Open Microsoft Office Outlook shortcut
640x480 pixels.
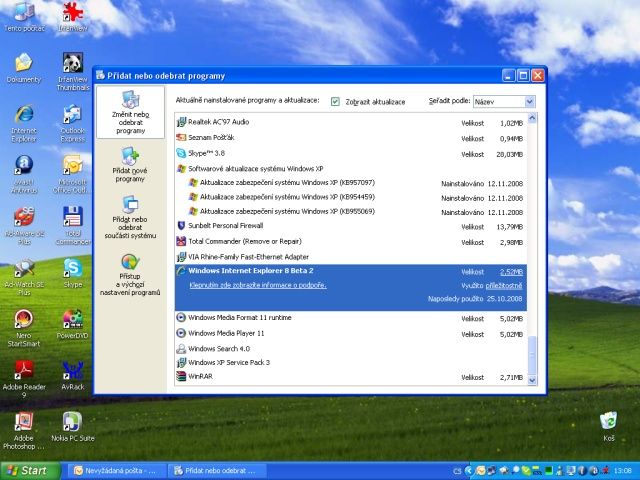coord(73,174)
